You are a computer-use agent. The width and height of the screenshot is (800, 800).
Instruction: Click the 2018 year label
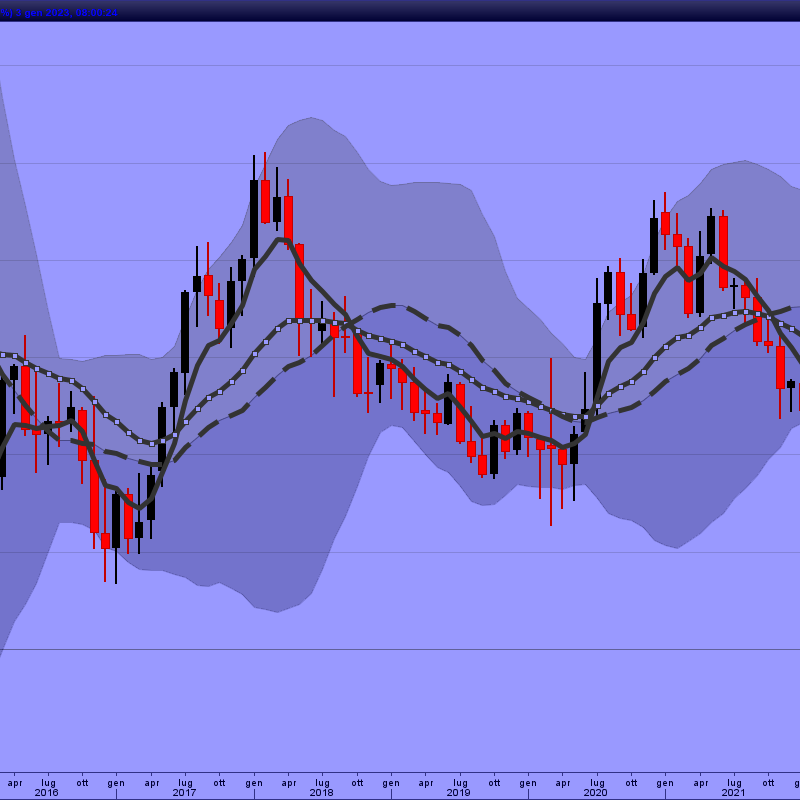(x=321, y=792)
